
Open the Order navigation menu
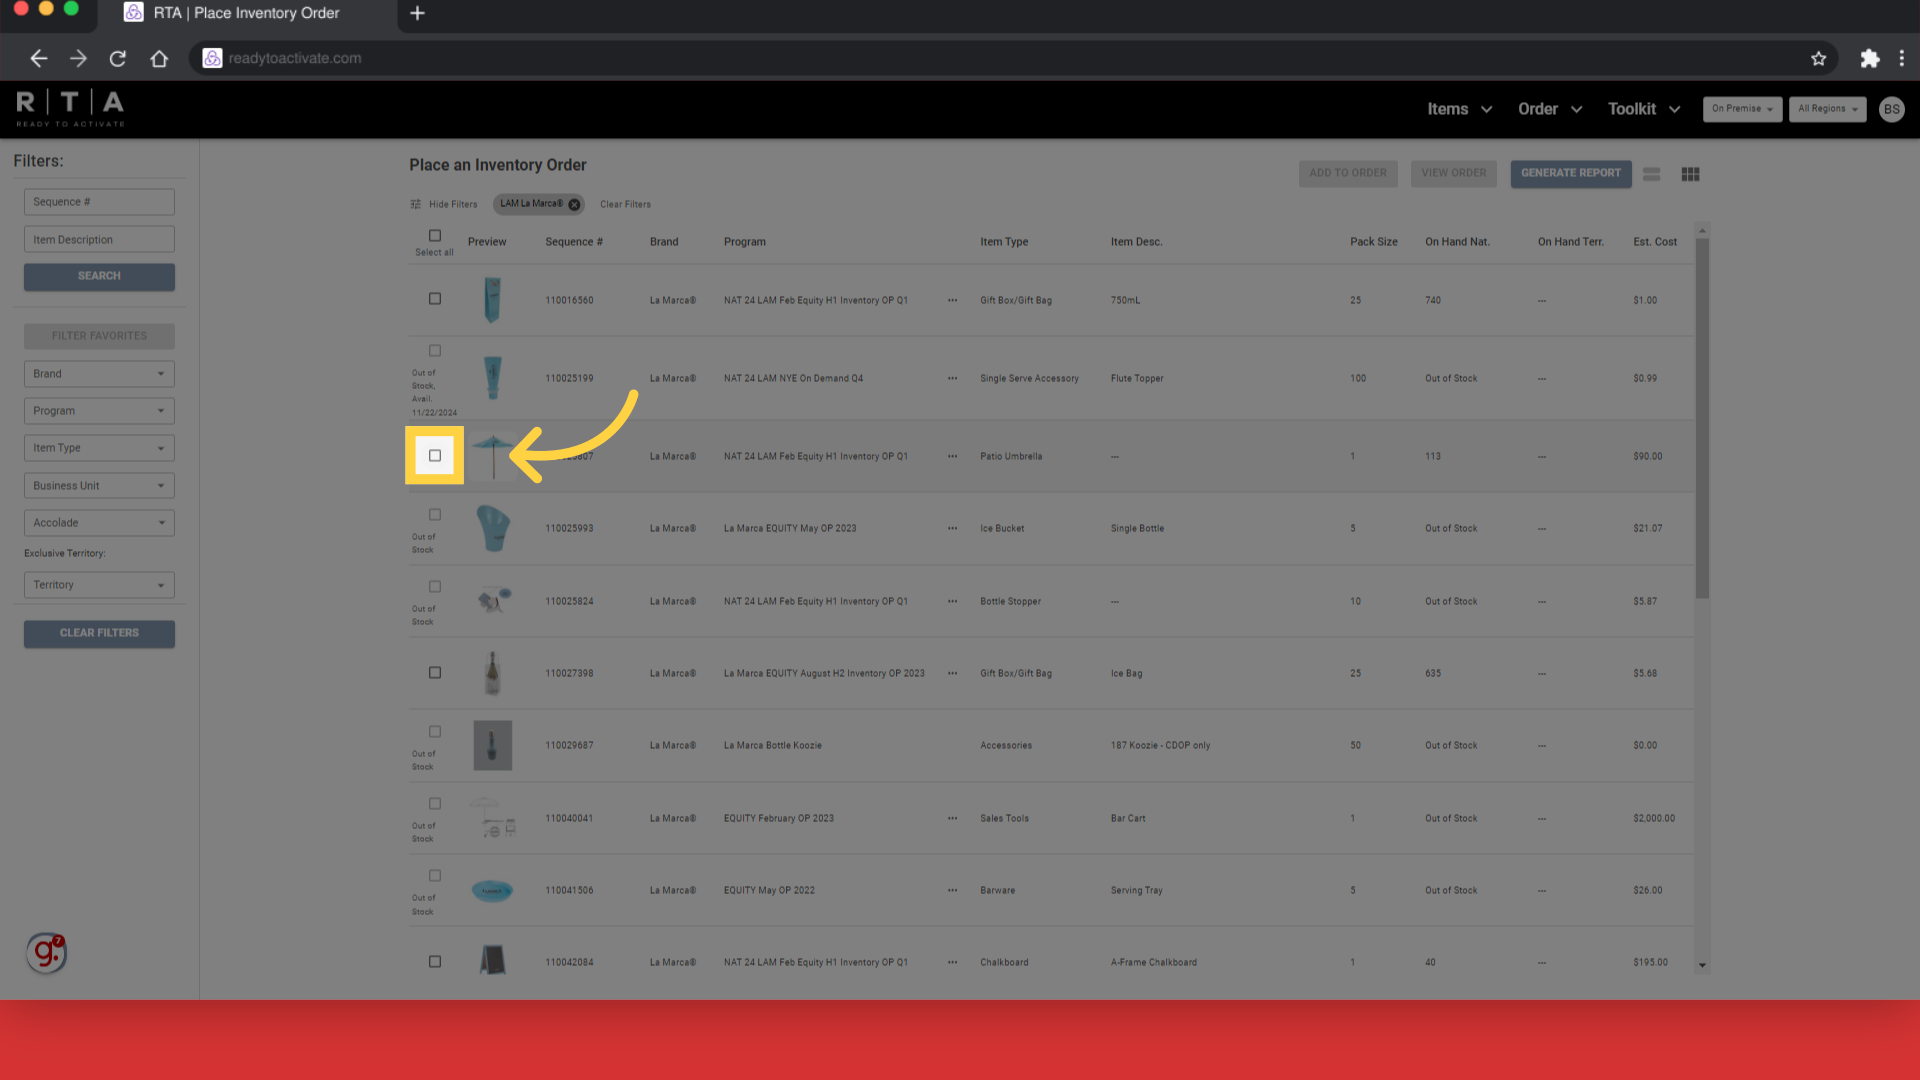[1549, 109]
